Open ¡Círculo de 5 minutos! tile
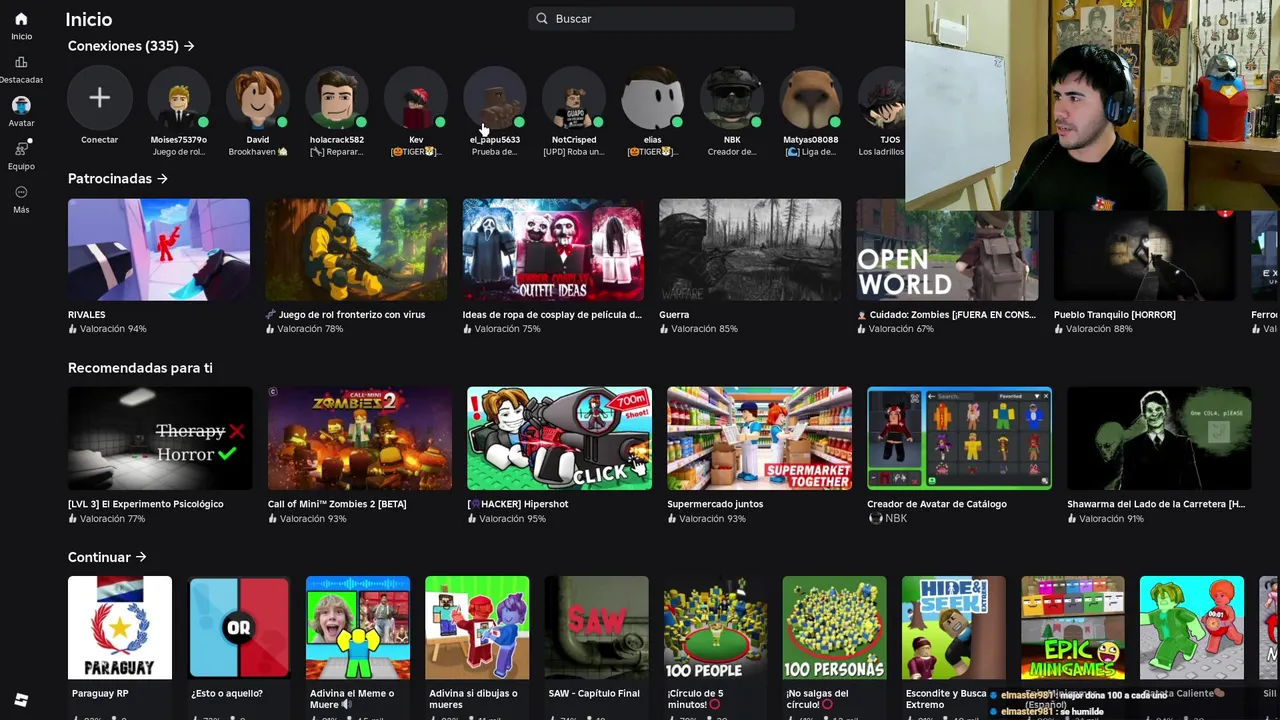This screenshot has width=1280, height=720. pyautogui.click(x=715, y=628)
